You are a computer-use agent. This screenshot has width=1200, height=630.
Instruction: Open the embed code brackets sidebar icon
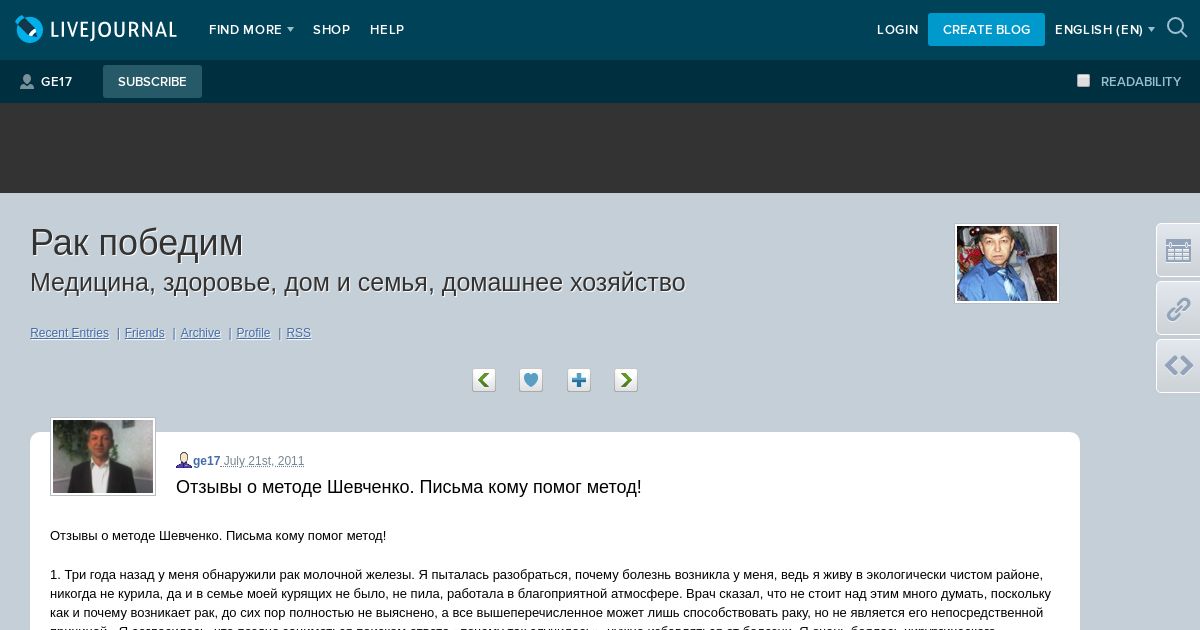click(x=1178, y=366)
